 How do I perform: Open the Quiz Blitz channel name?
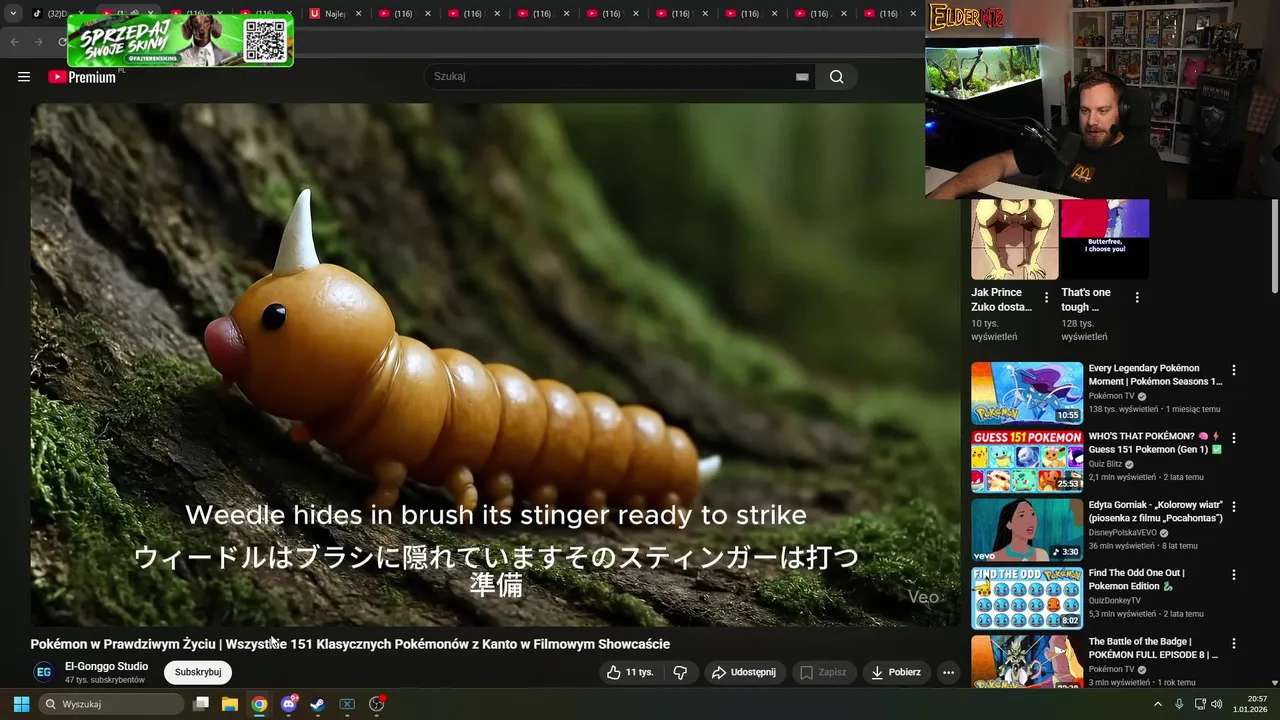(x=1106, y=464)
